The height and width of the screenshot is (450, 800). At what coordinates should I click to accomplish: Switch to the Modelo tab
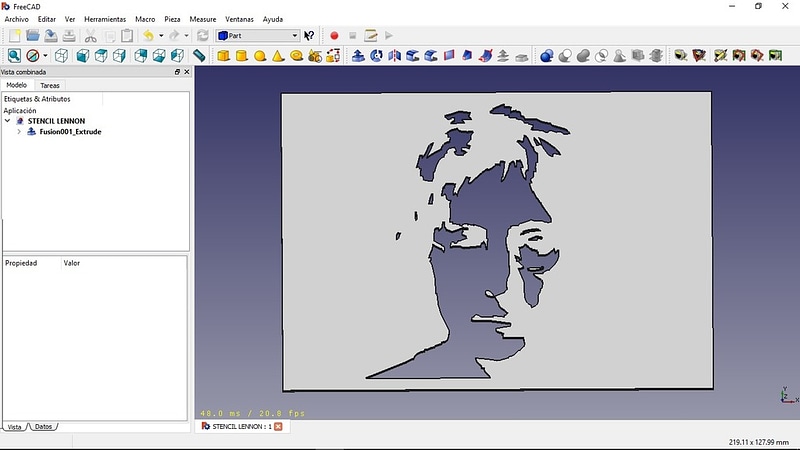point(17,85)
